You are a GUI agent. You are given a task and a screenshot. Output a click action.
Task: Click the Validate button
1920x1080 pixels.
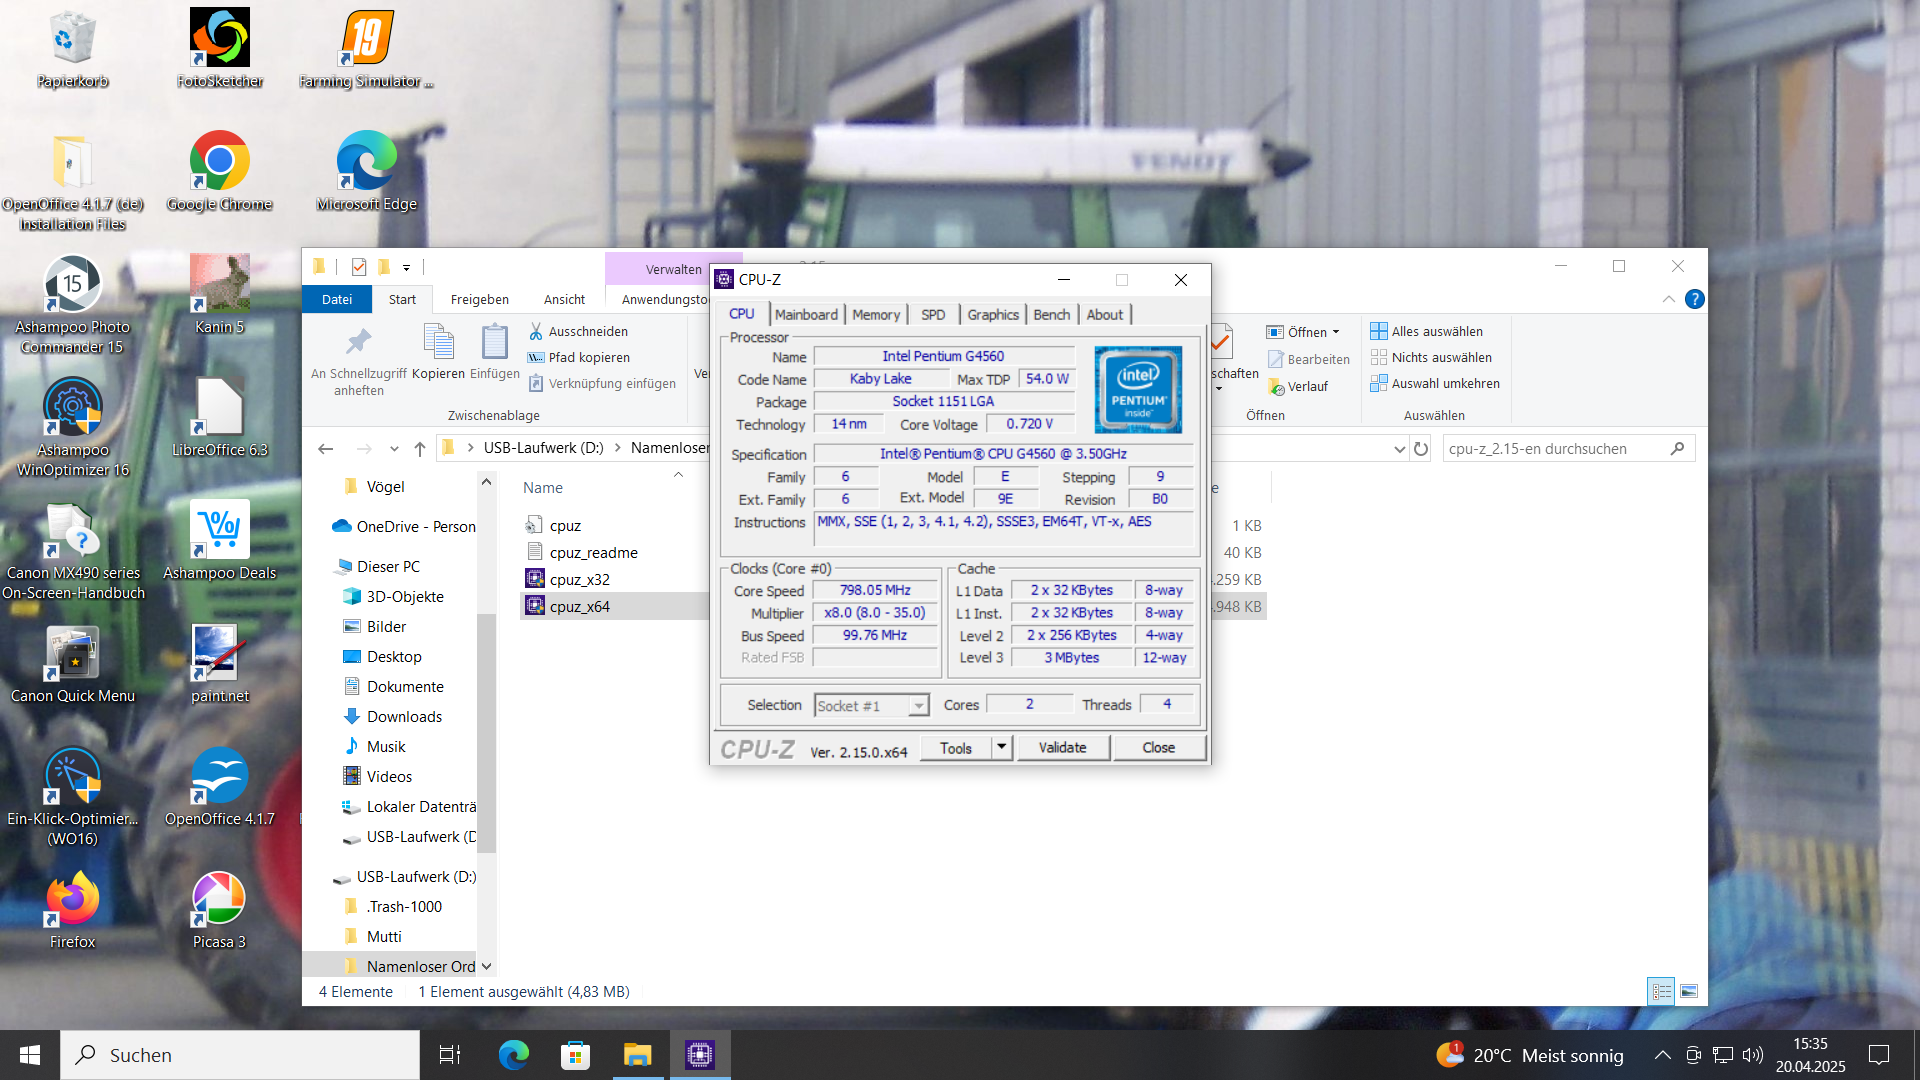click(1062, 747)
